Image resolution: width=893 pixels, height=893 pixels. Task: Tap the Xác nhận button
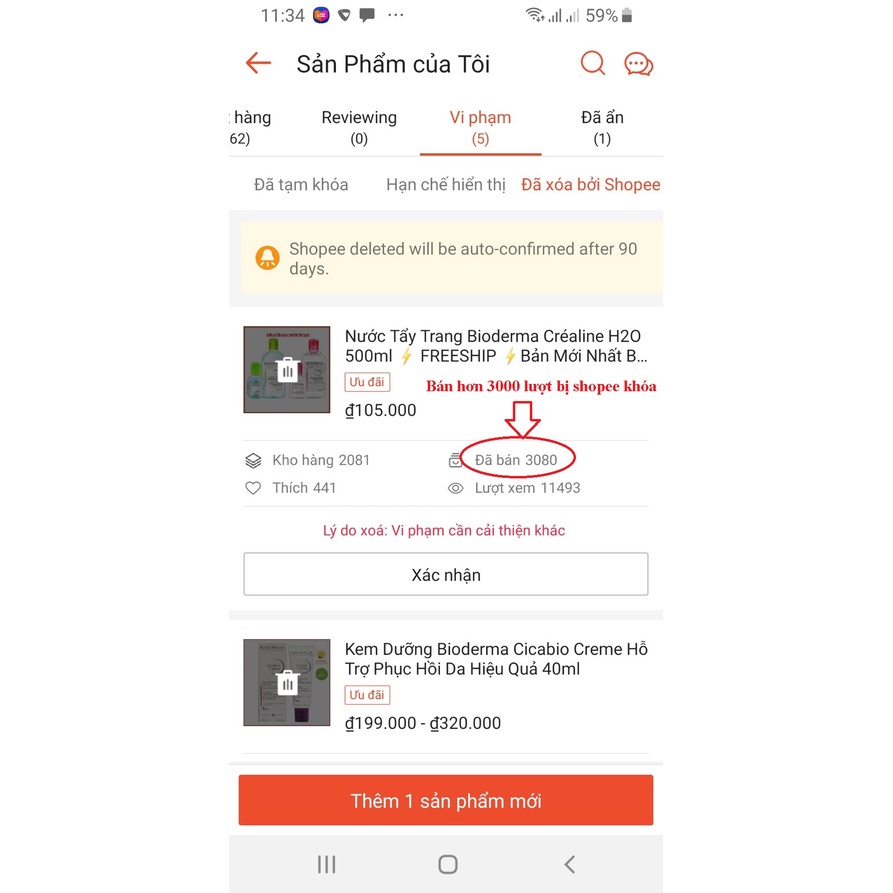click(446, 574)
